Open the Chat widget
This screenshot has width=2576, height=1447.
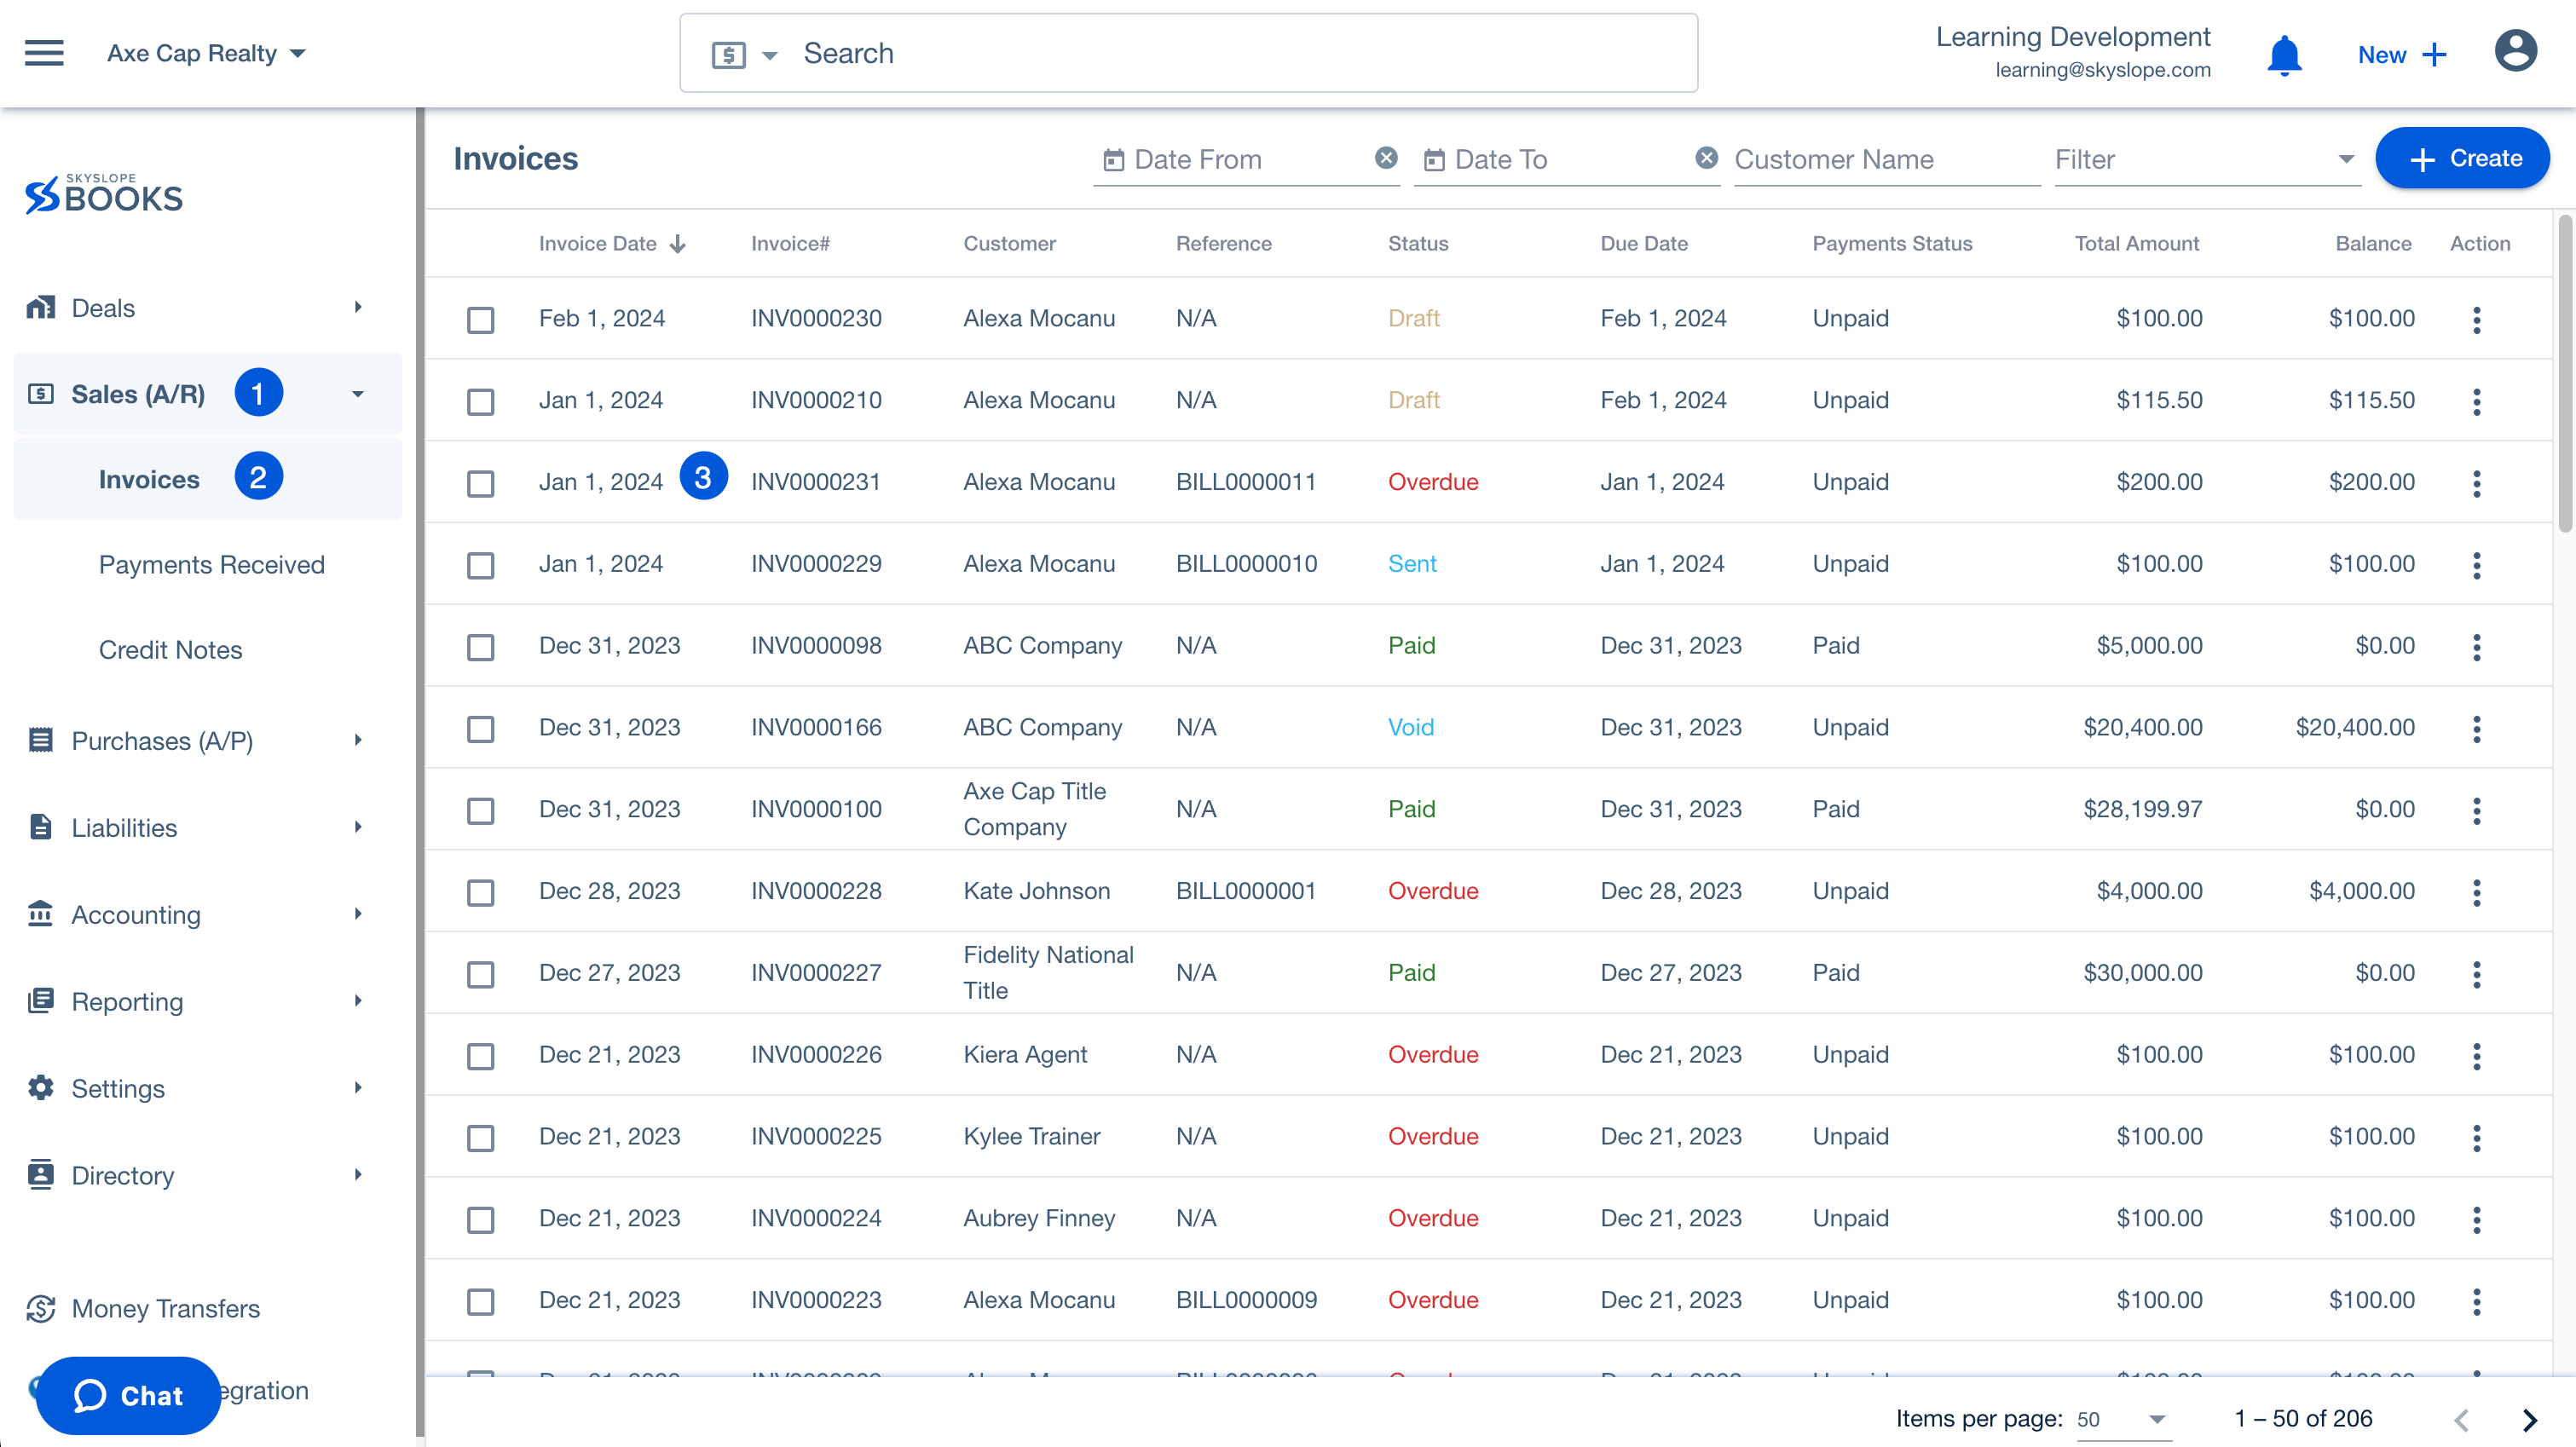128,1396
